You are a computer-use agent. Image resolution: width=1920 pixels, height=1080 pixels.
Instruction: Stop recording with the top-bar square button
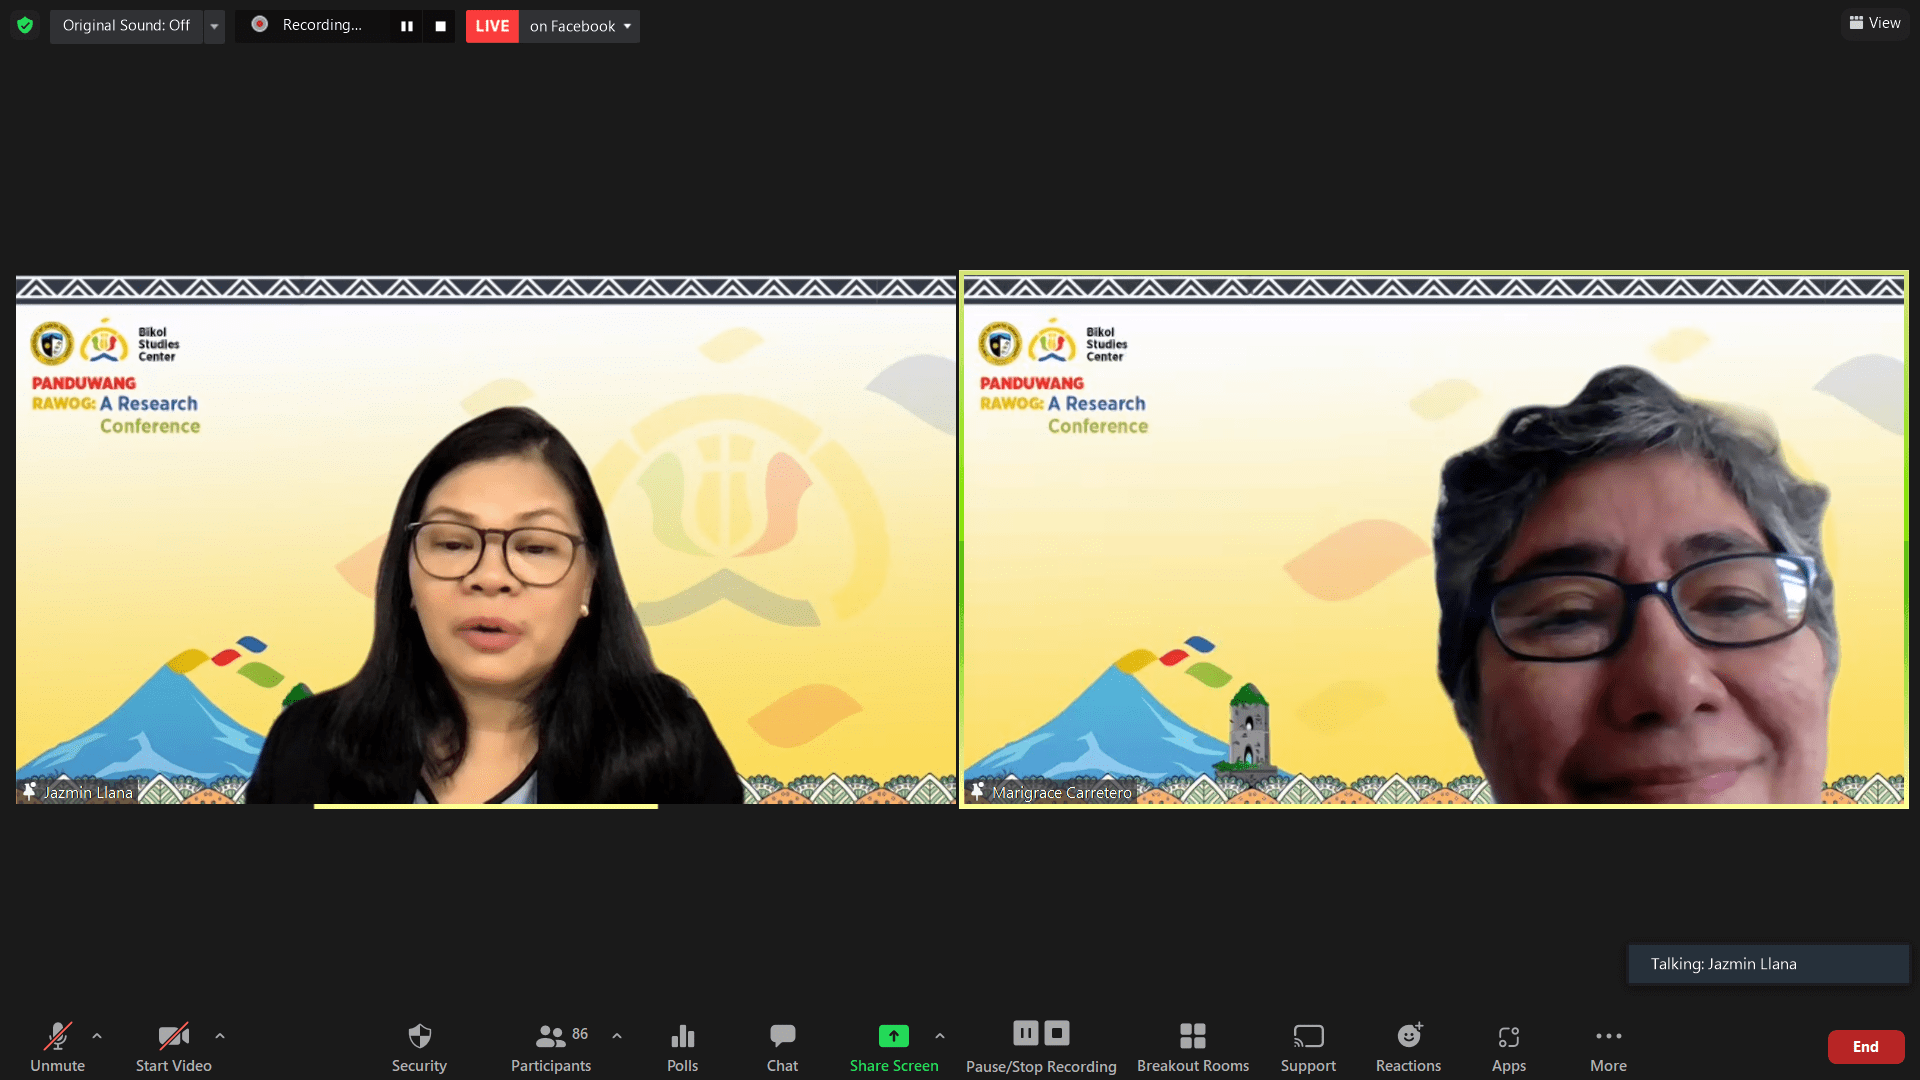(x=440, y=26)
